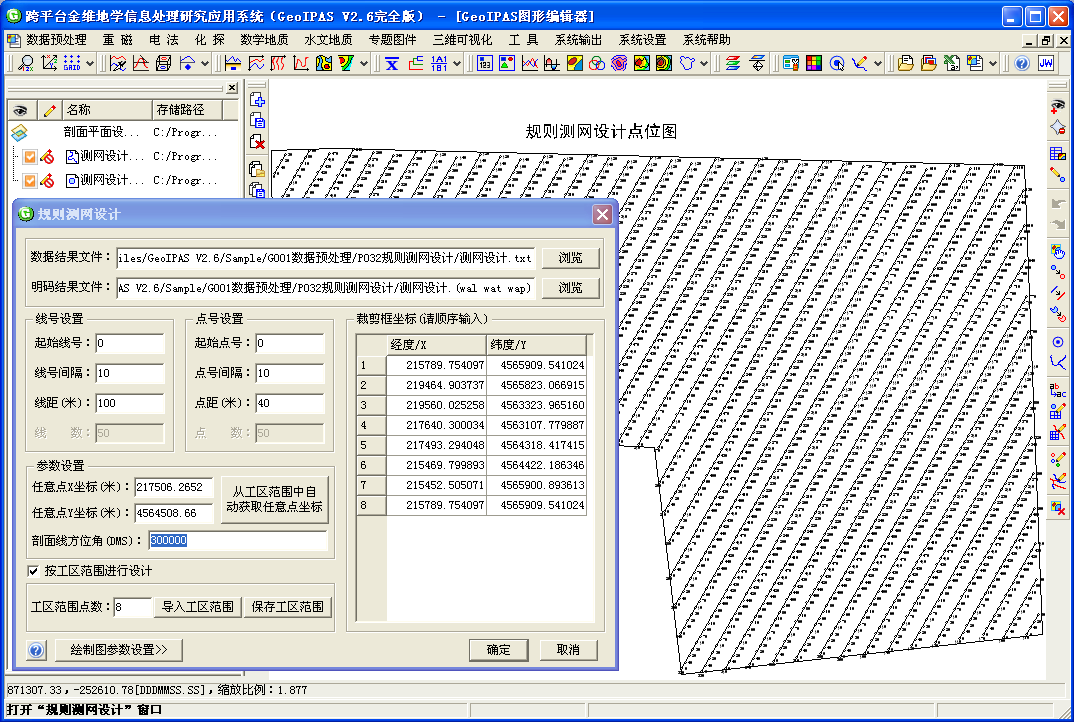Click the colored grid palette toolbar icon
The image size is (1074, 722).
814,64
